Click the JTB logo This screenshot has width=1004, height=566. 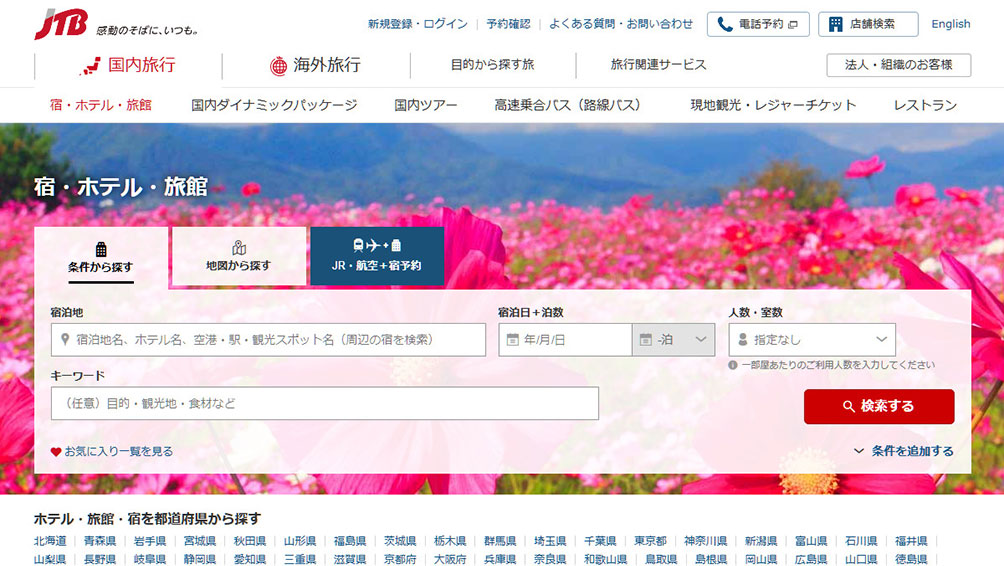point(61,24)
